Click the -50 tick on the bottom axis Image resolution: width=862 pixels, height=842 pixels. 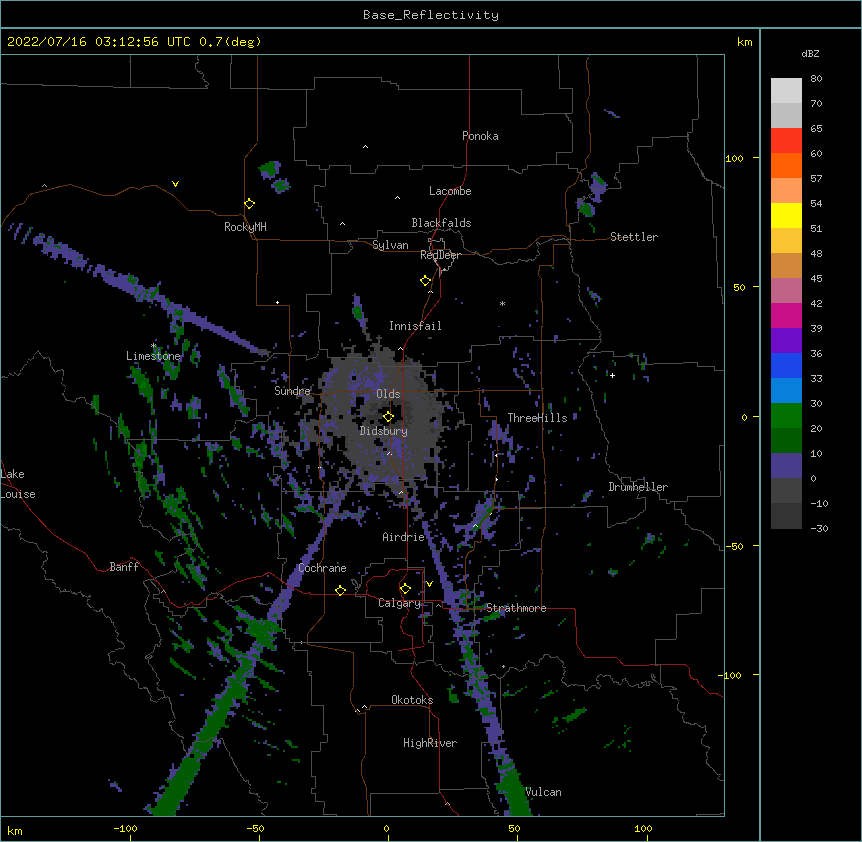click(255, 828)
